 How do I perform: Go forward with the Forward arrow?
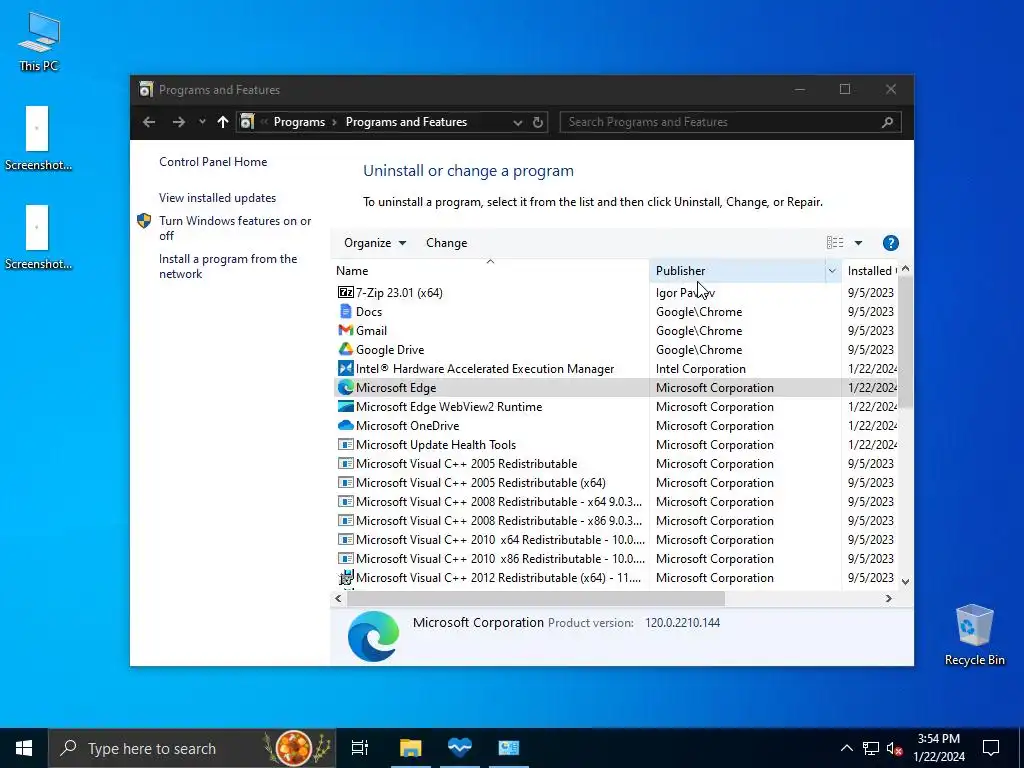[x=178, y=122]
